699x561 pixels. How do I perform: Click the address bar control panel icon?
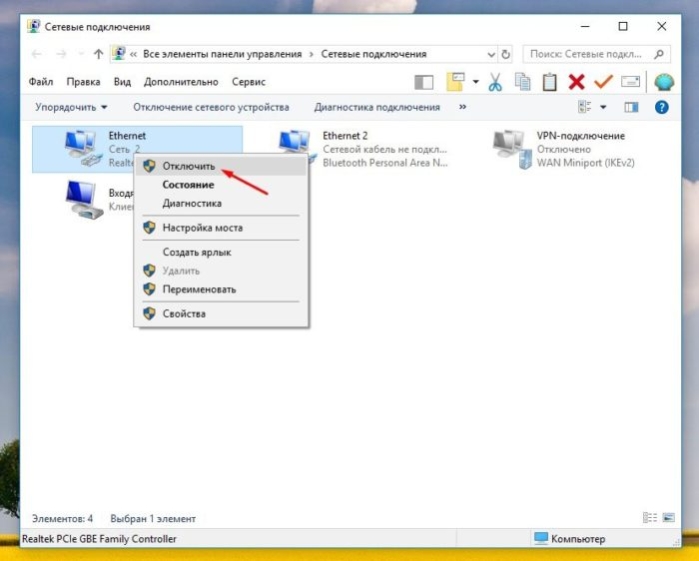point(119,54)
